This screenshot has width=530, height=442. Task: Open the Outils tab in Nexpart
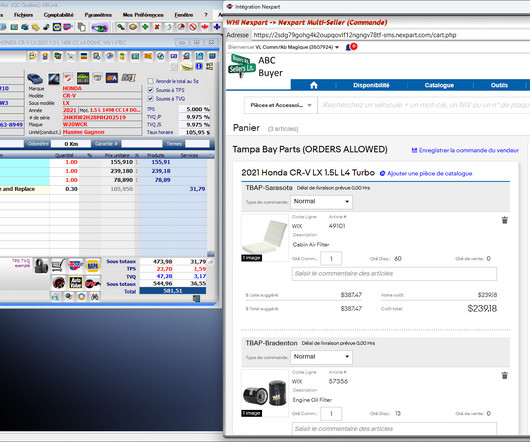pos(499,85)
